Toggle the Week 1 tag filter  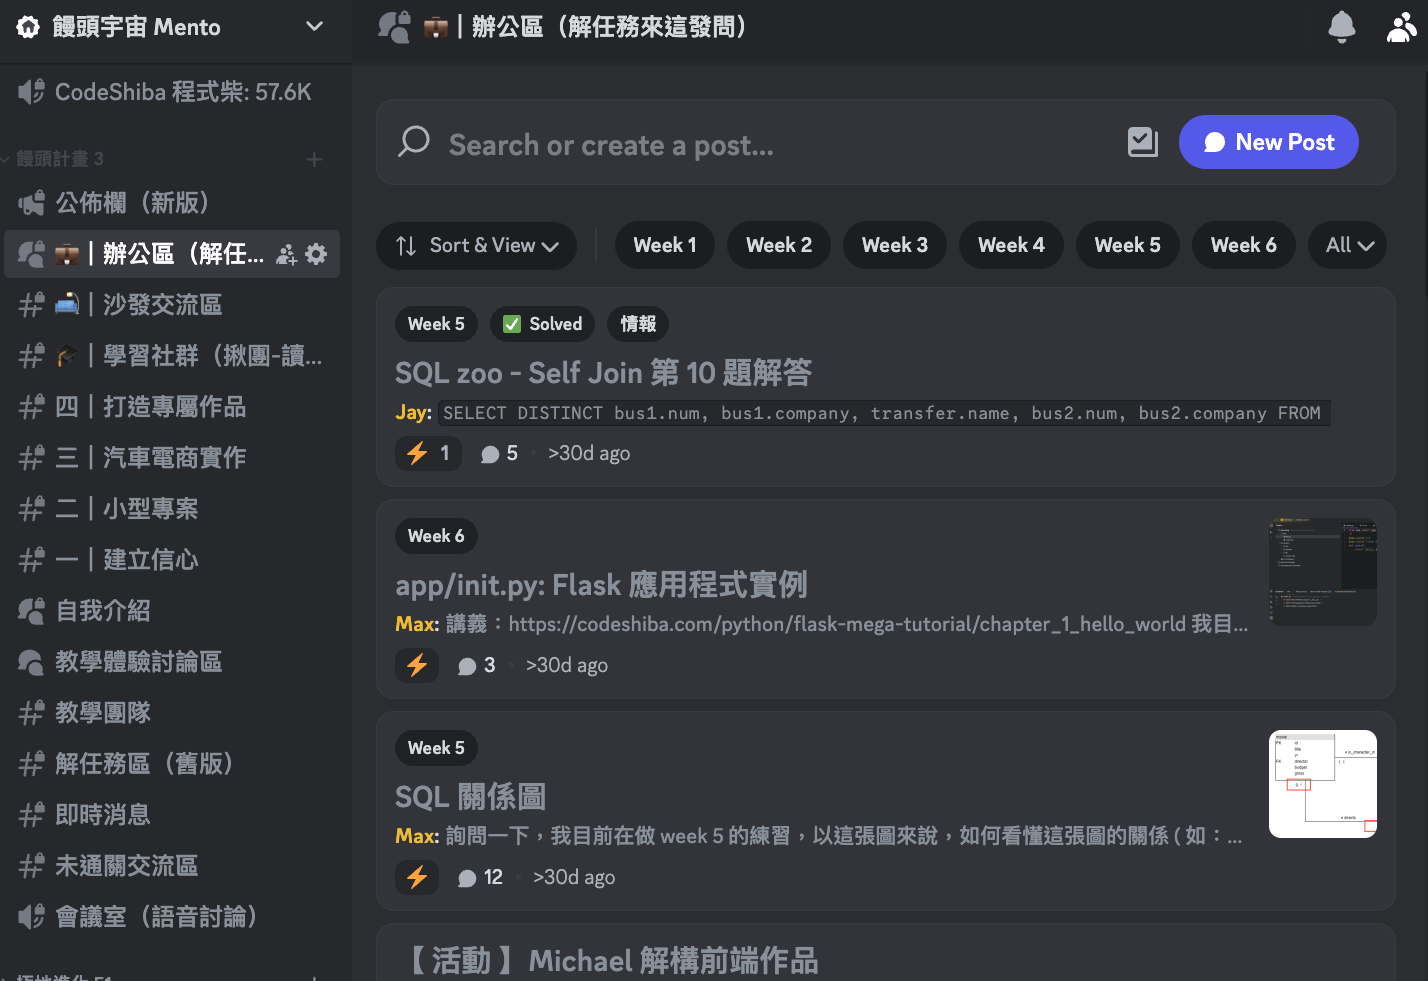pyautogui.click(x=664, y=245)
